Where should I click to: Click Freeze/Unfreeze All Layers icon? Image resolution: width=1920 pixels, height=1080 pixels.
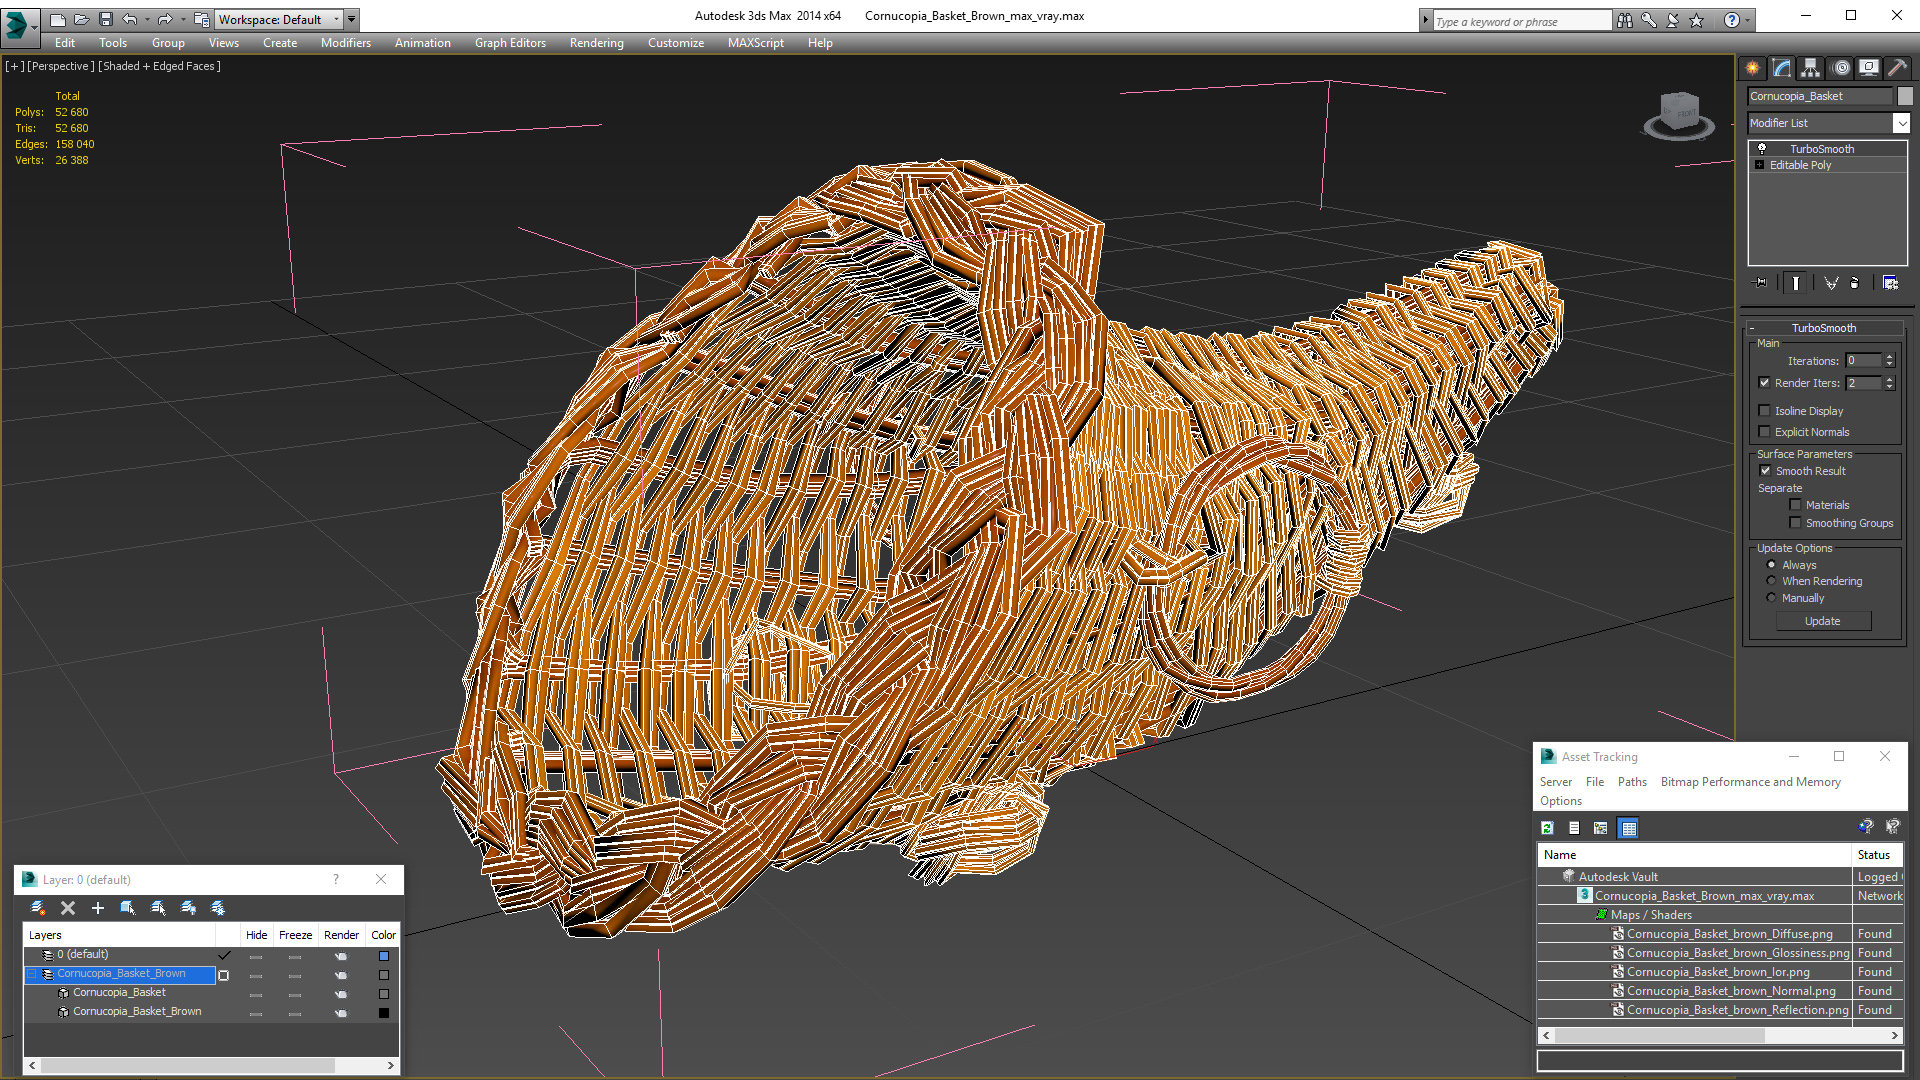coord(218,908)
